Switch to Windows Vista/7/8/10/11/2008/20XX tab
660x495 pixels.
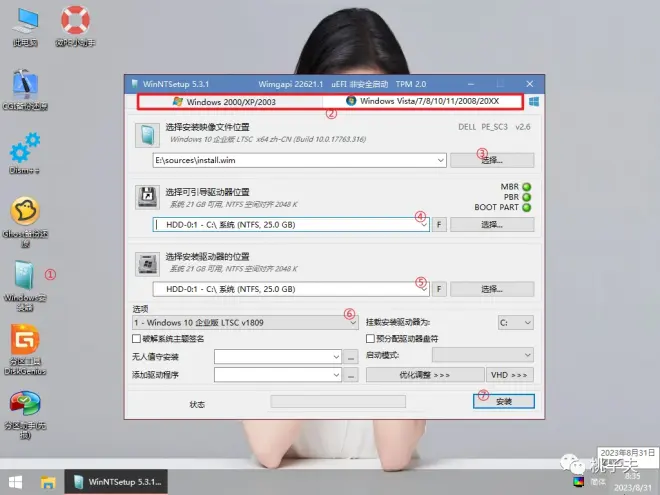point(423,101)
